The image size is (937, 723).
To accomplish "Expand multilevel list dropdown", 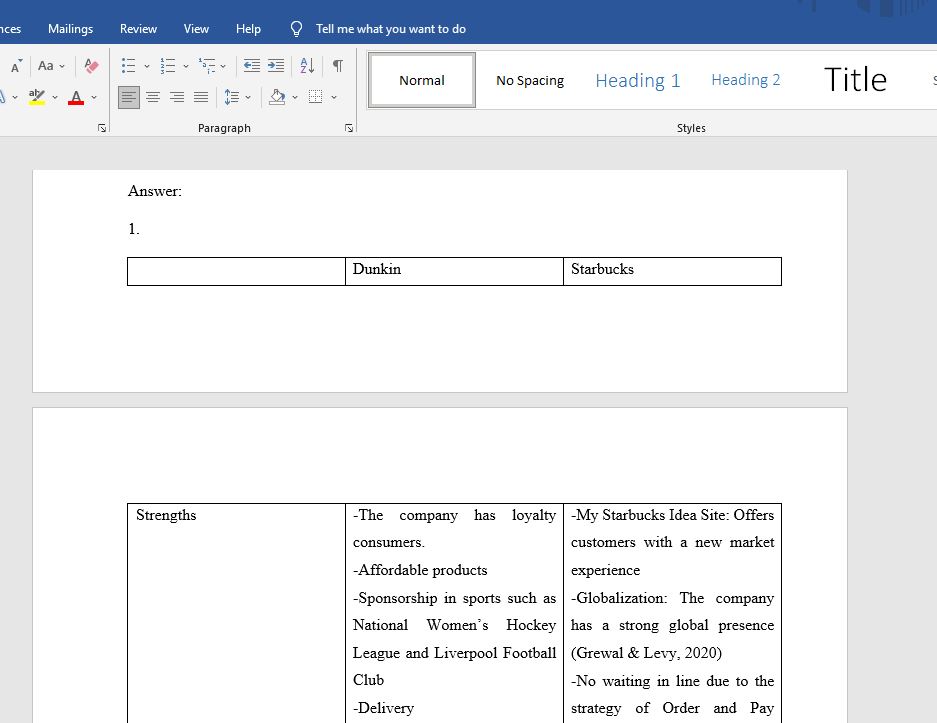I will [223, 66].
